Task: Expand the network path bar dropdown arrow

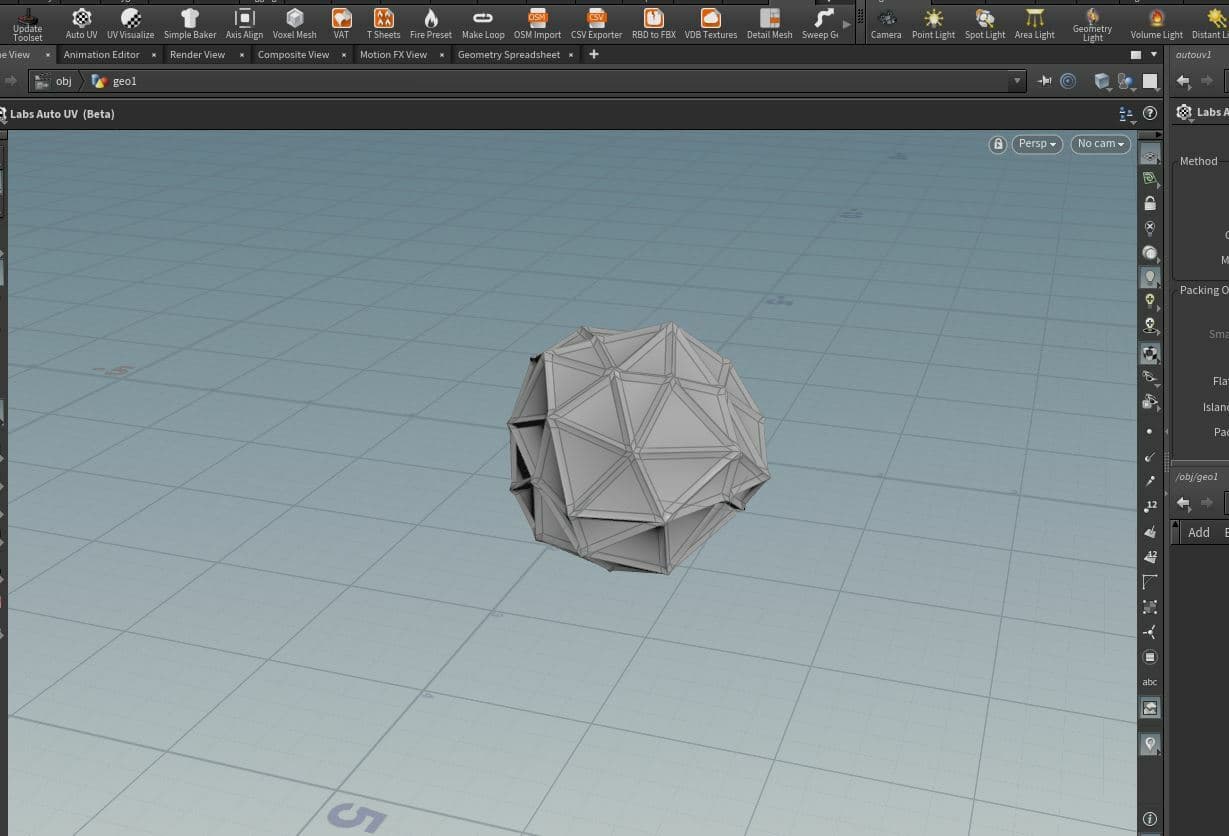Action: click(x=1017, y=81)
